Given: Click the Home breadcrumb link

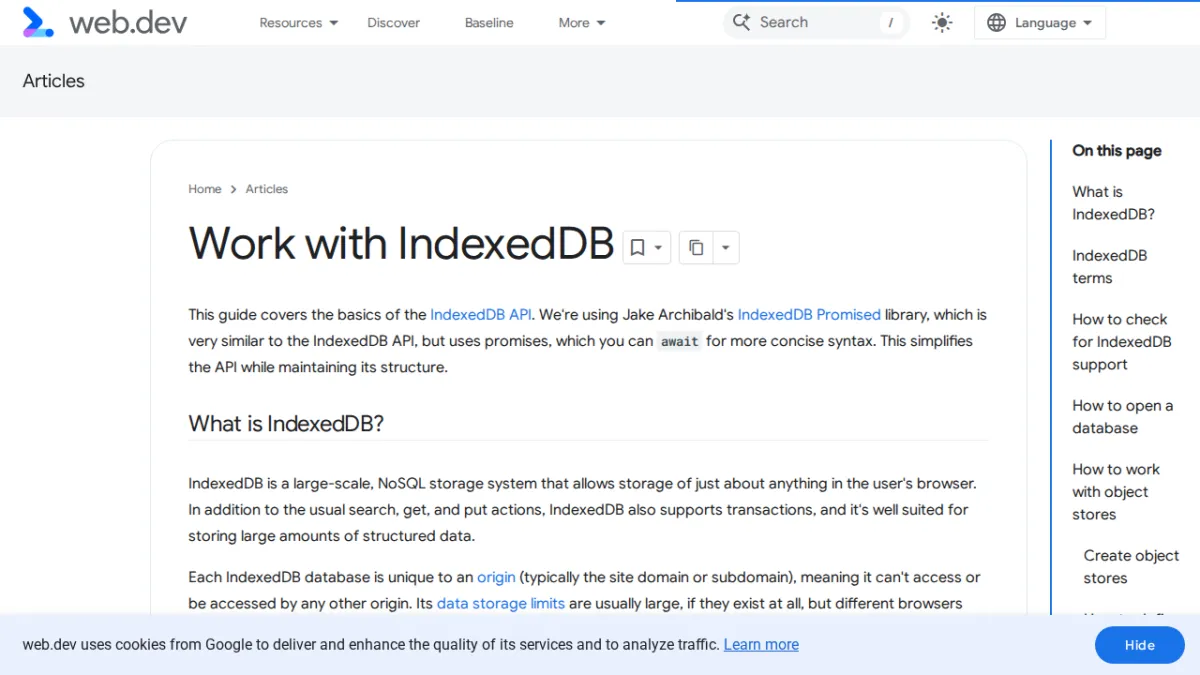Looking at the screenshot, I should pos(205,189).
